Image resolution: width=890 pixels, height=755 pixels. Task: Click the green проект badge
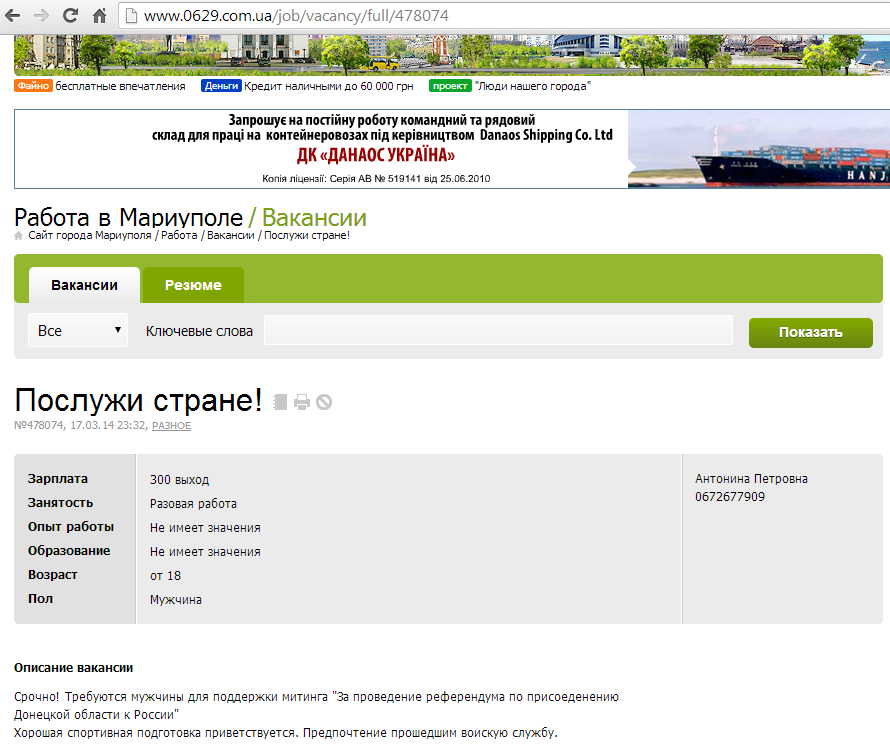click(448, 86)
